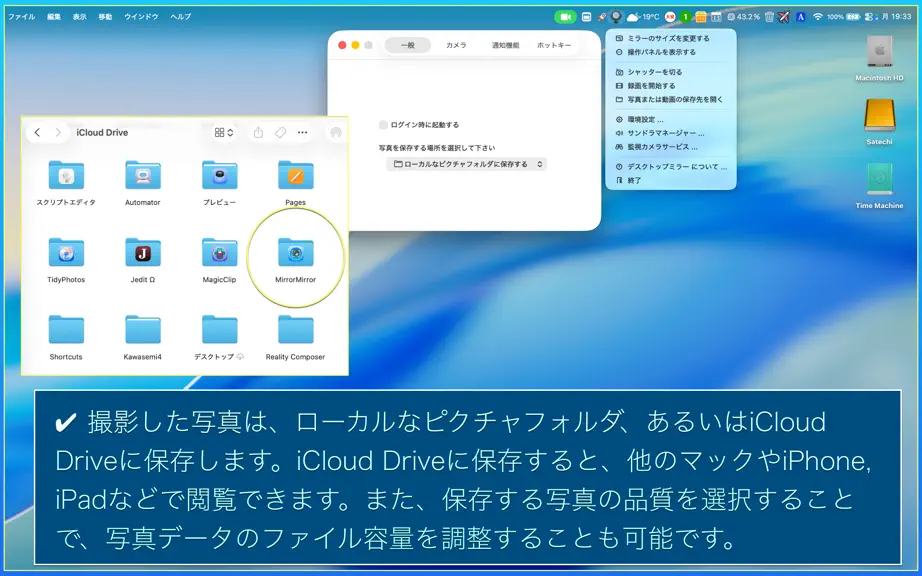Go forward in the iCloud Drive window
Screen dimensions: 922x576
(58, 133)
